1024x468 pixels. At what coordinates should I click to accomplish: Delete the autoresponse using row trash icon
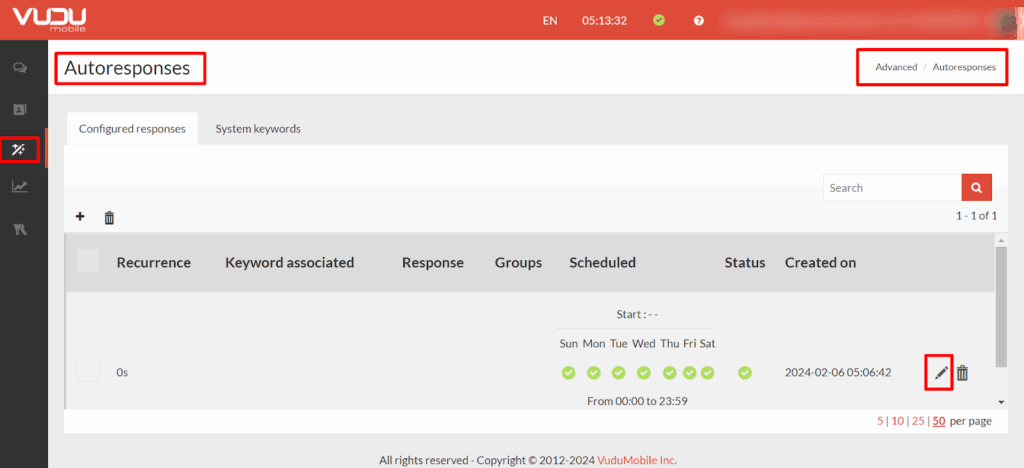[x=962, y=373]
